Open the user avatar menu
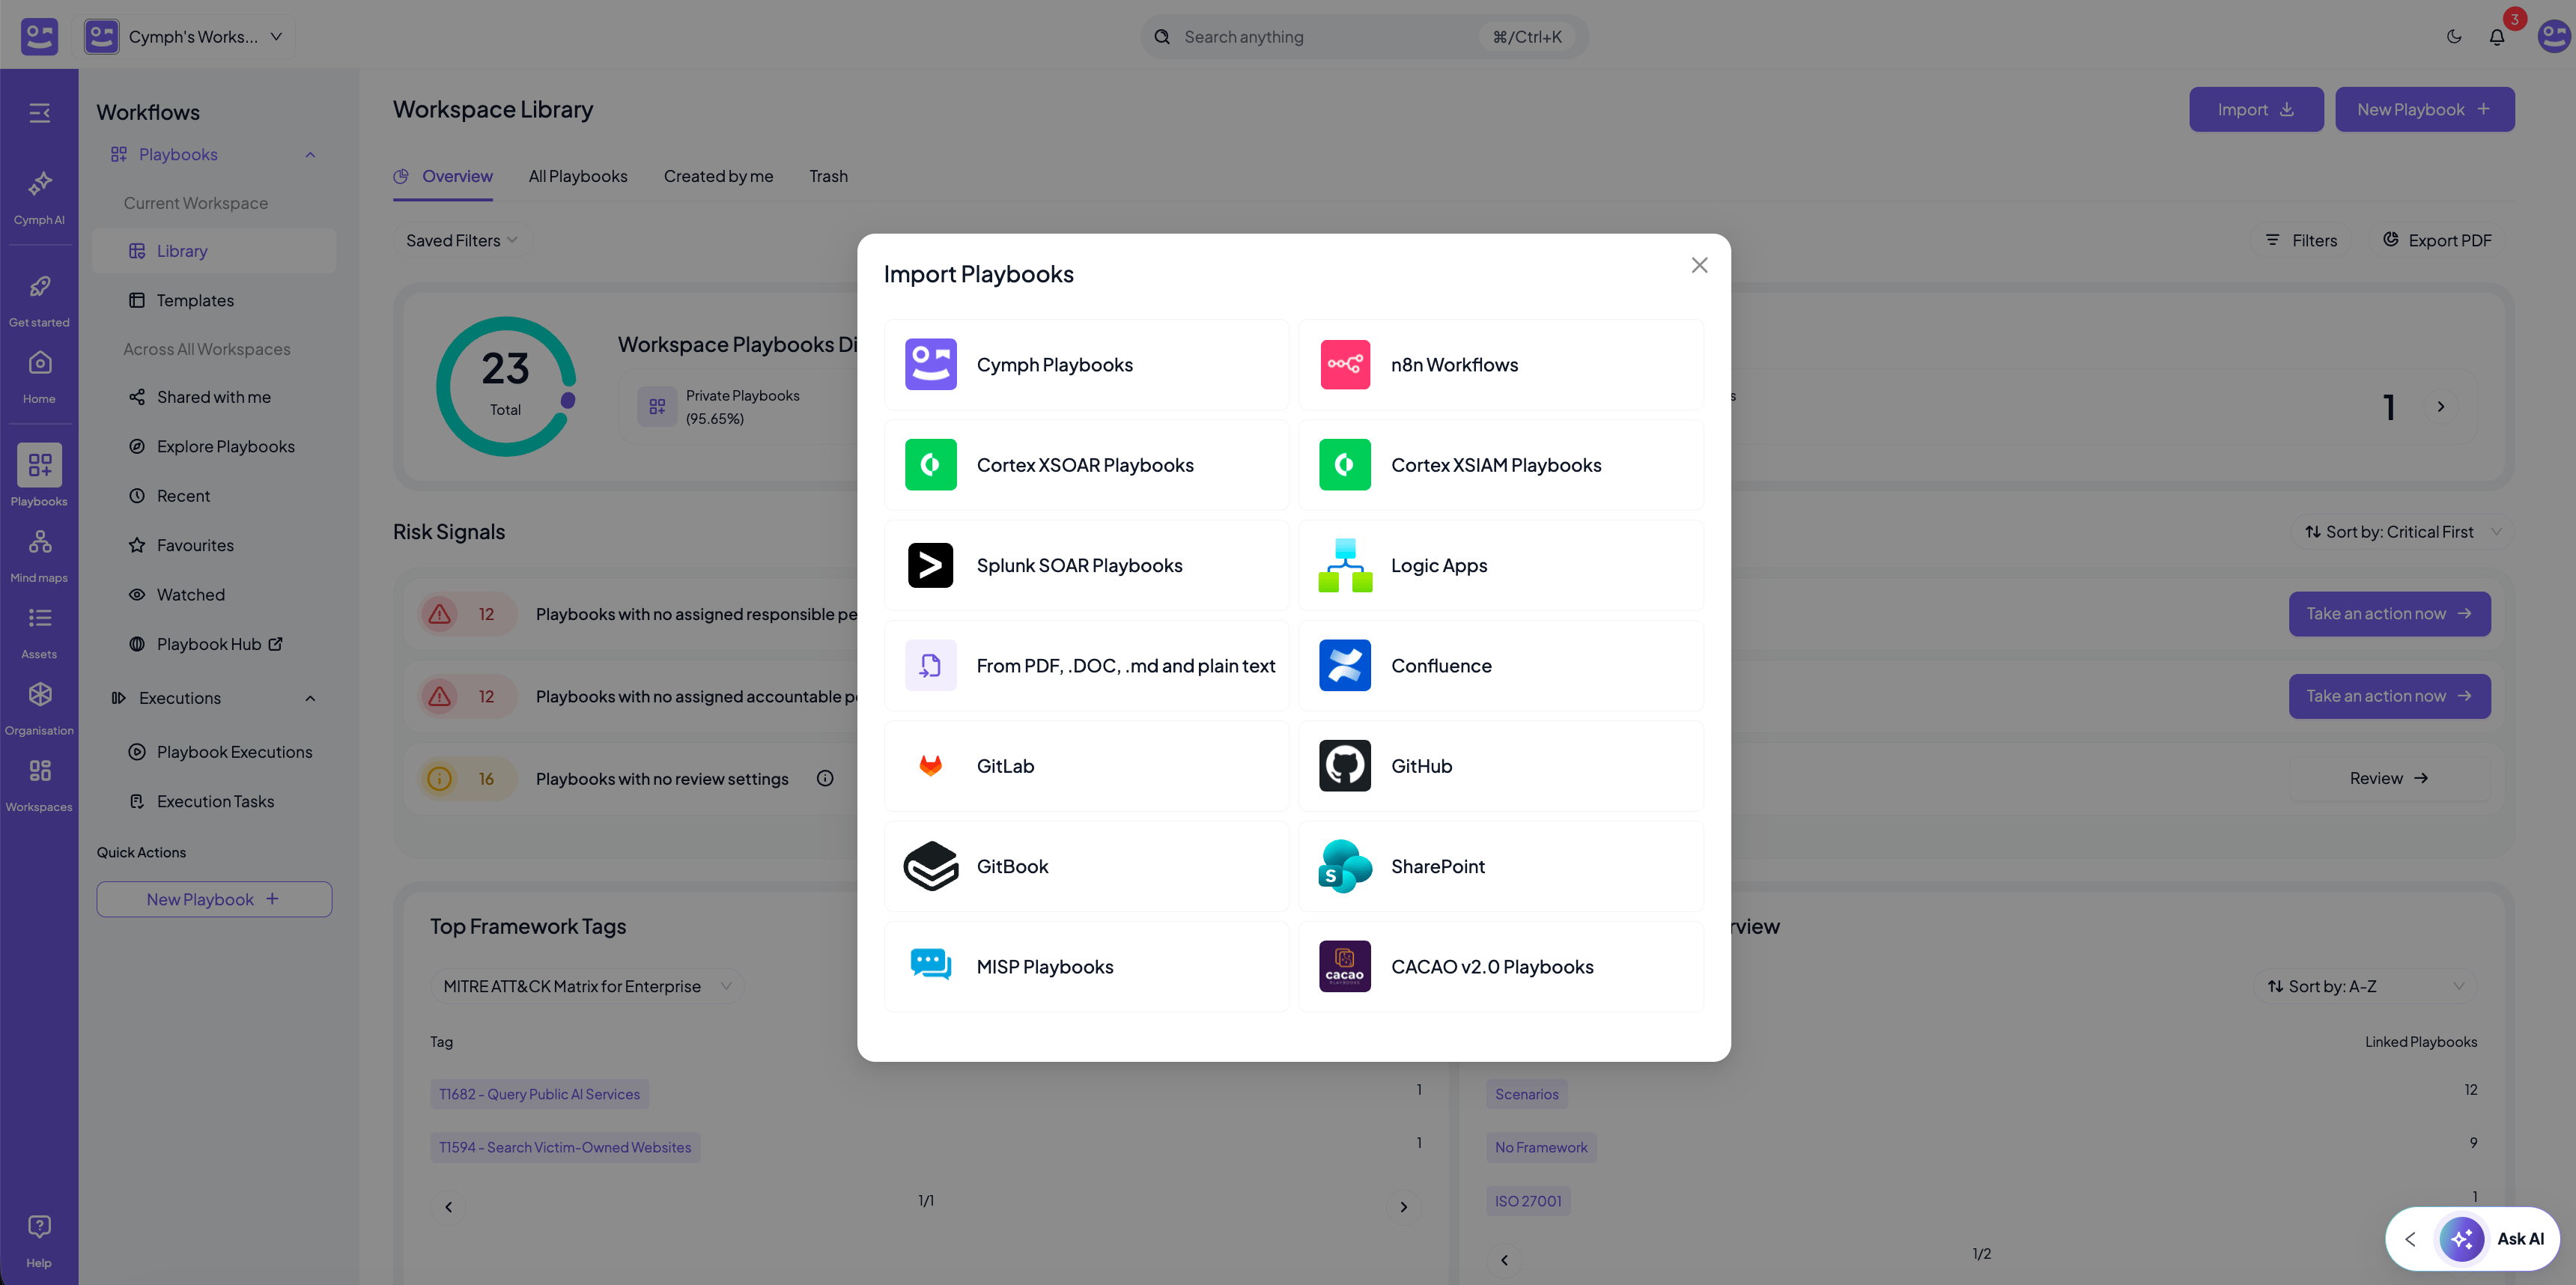 [2554, 36]
